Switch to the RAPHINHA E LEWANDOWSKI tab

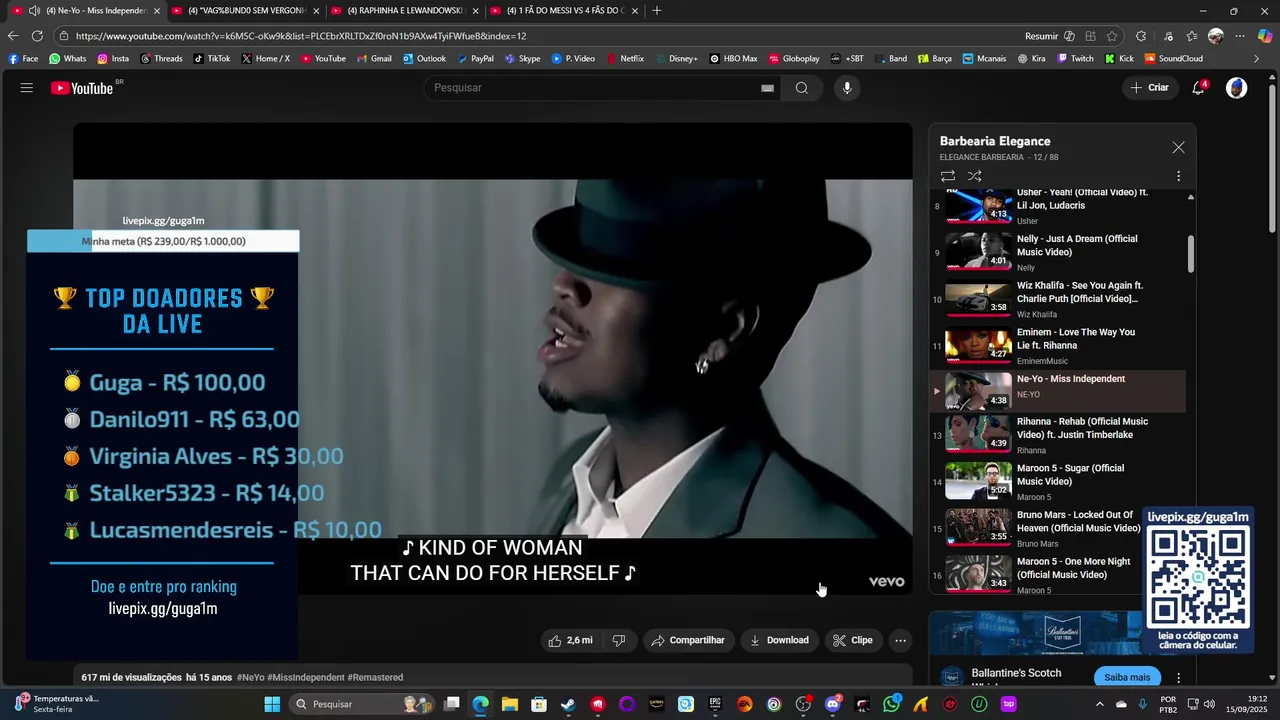(405, 11)
